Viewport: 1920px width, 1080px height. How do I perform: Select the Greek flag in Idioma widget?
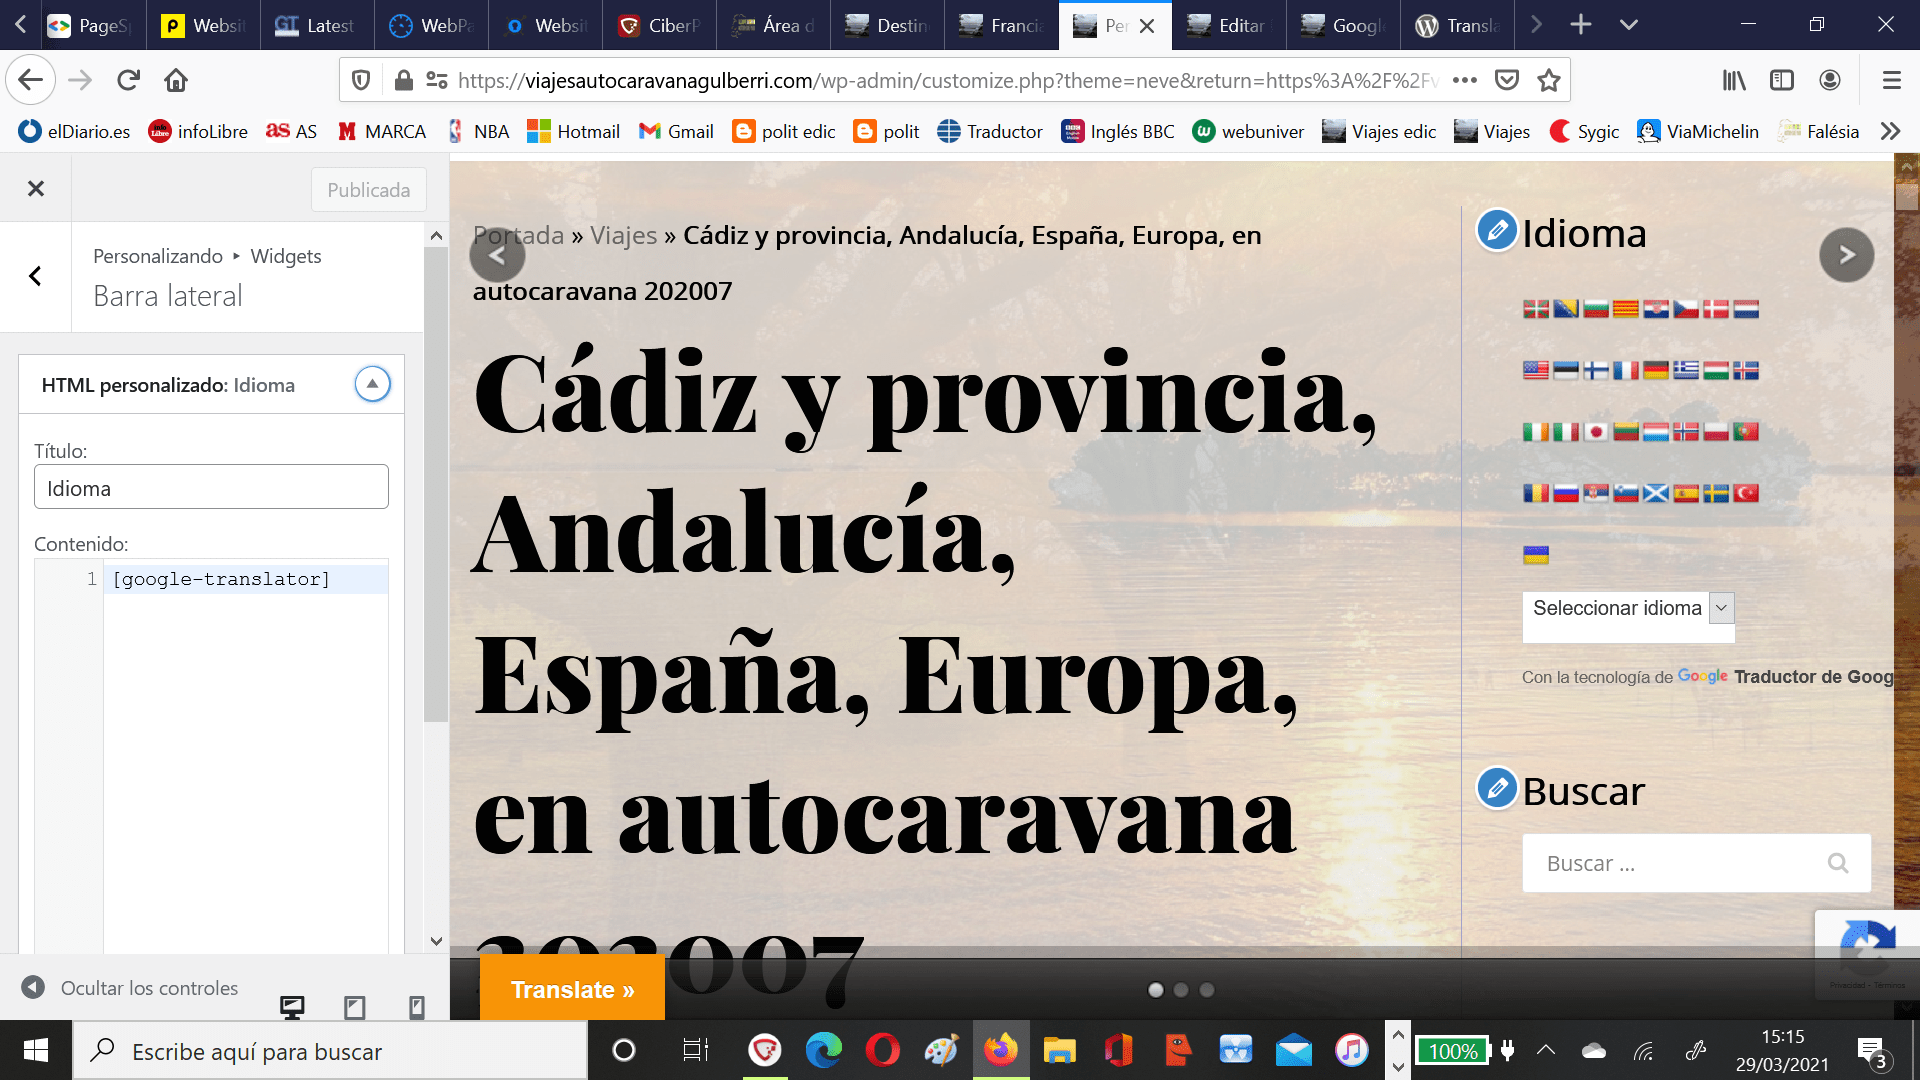point(1686,371)
